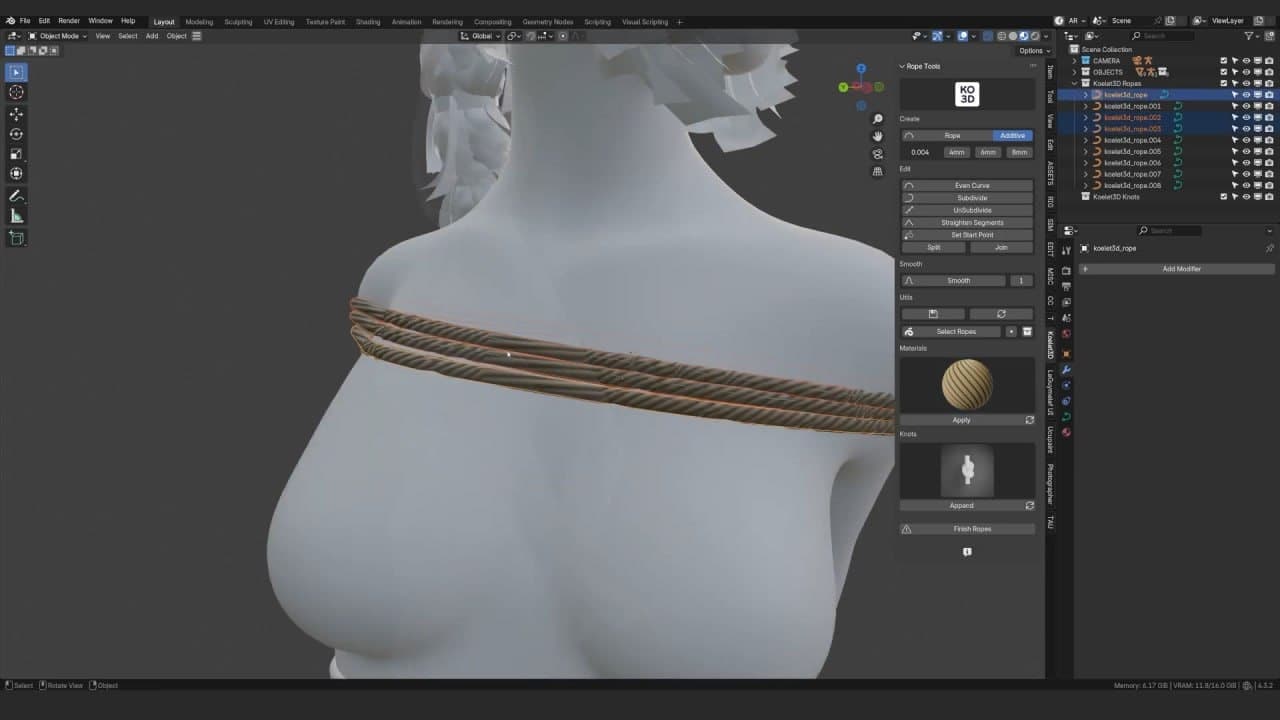1280x720 pixels.
Task: Open Global transform orientation dropdown
Action: [481, 36]
